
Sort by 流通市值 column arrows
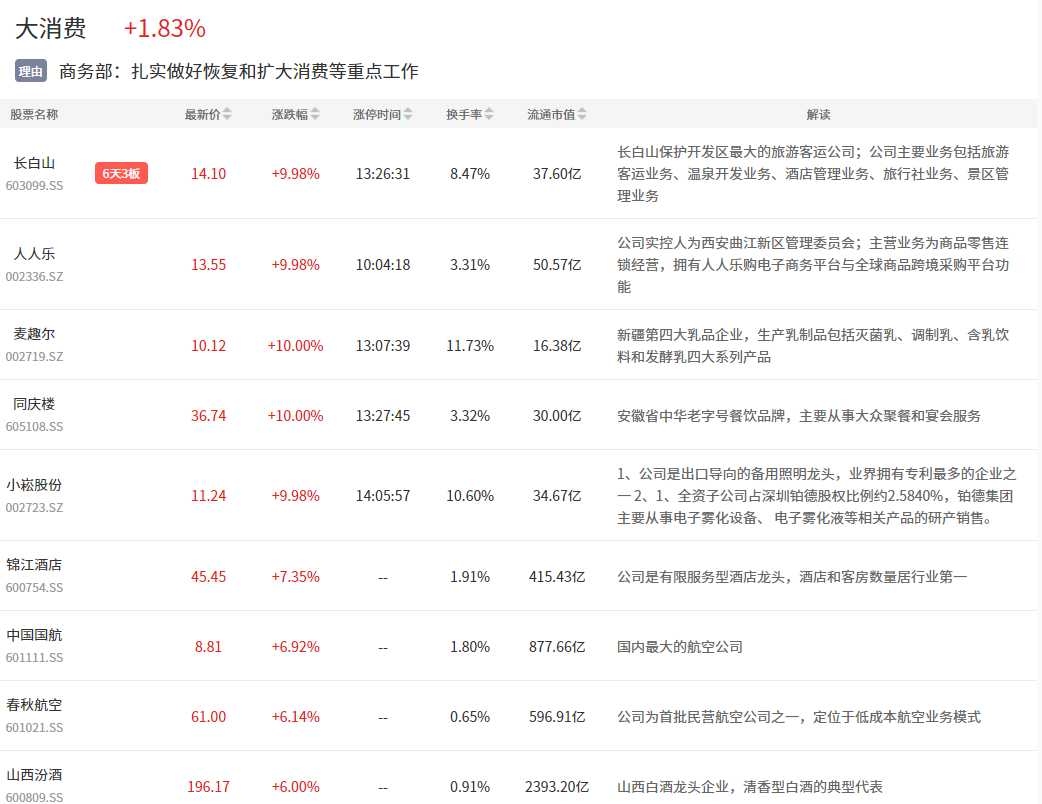[582, 114]
